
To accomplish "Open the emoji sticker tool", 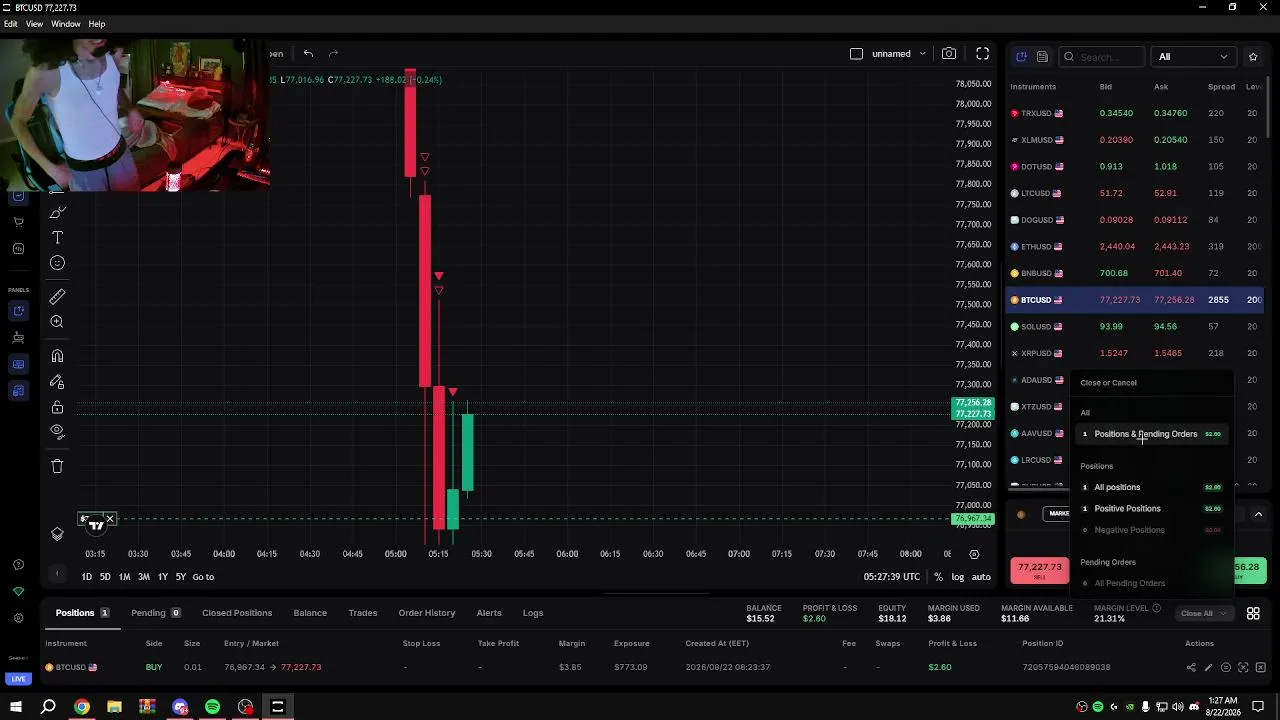I will [57, 263].
